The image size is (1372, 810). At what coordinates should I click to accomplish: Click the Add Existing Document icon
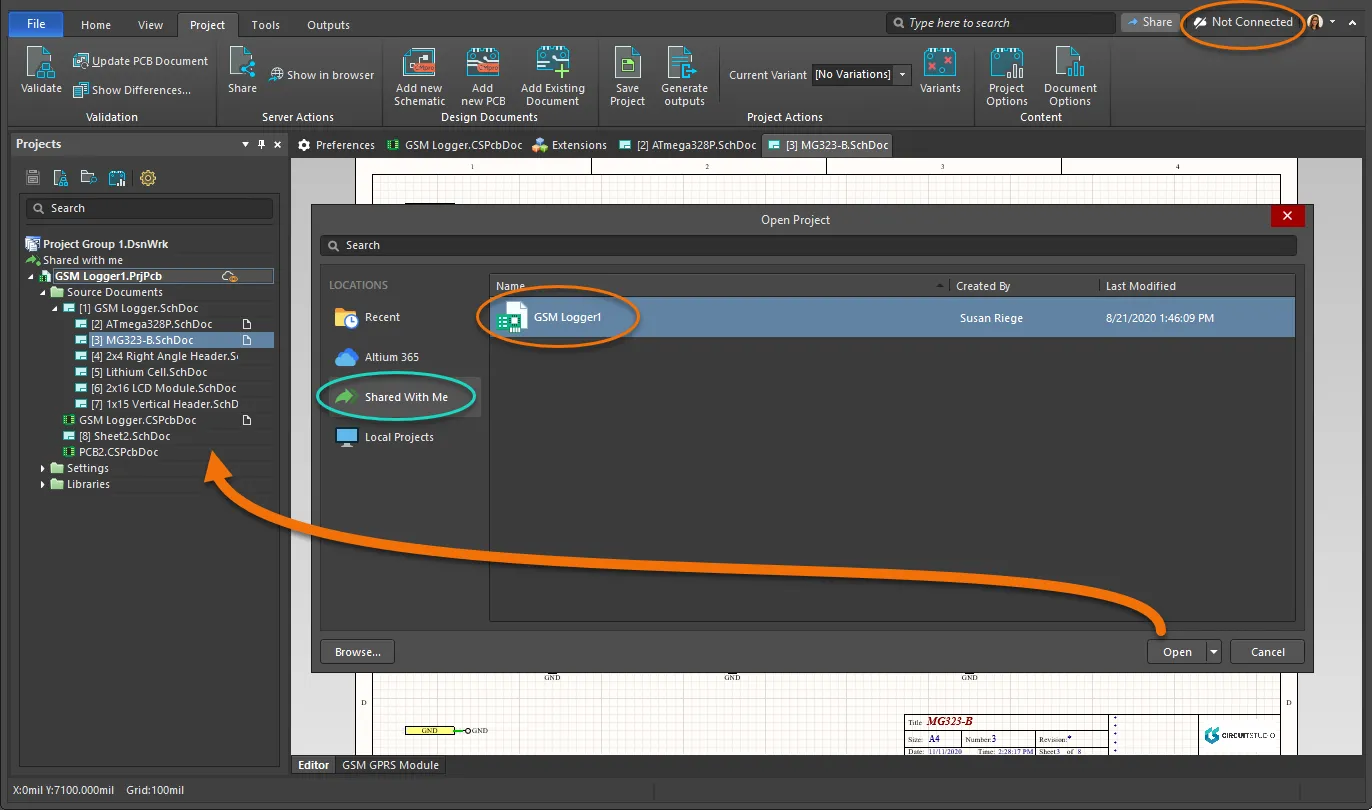552,62
